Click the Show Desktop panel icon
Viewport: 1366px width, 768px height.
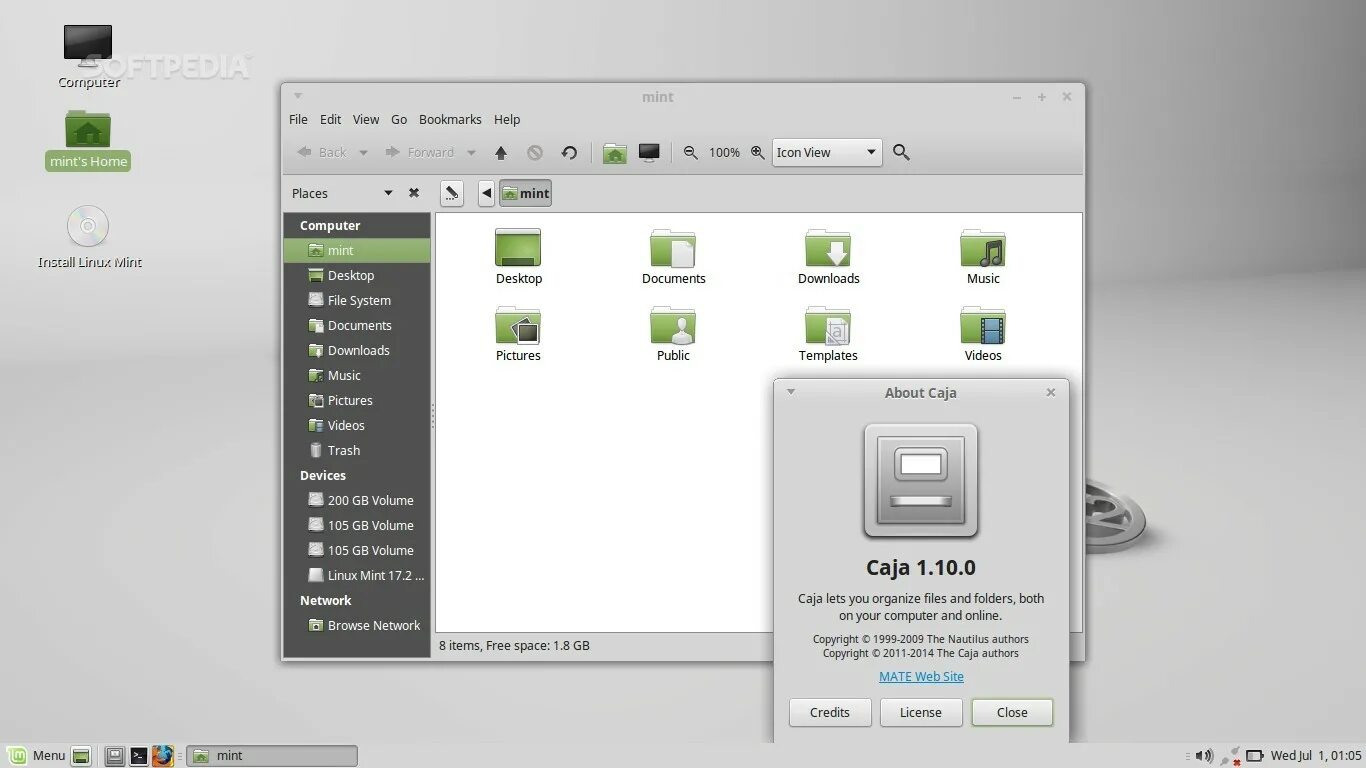pyautogui.click(x=82, y=756)
